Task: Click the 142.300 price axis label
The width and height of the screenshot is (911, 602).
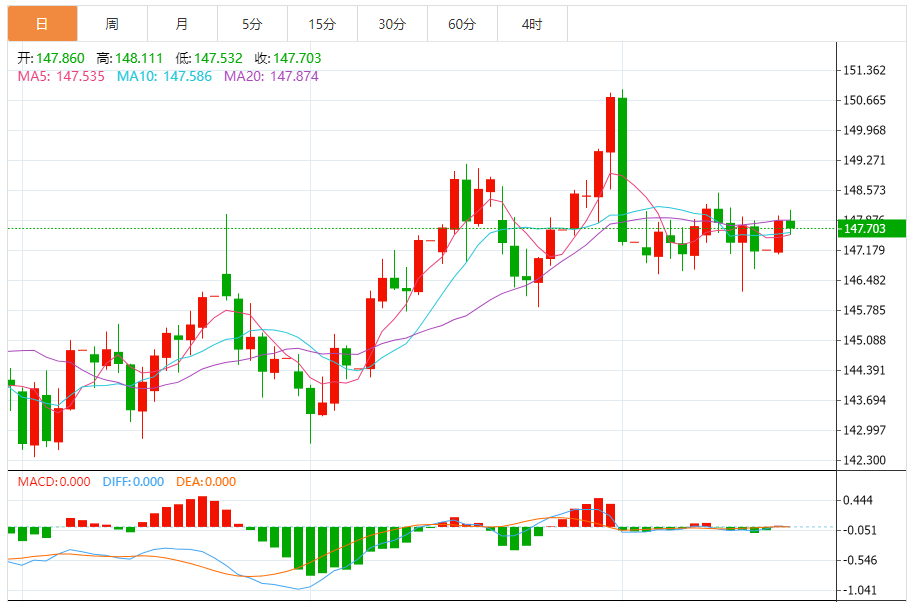Action: 865,460
